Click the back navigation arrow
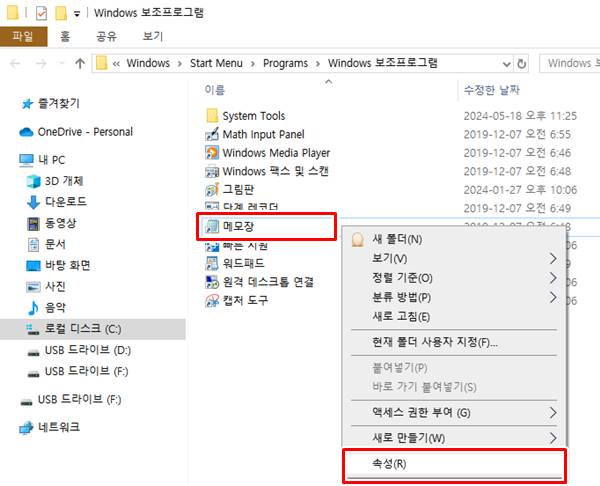The width and height of the screenshot is (600, 486). (x=15, y=63)
